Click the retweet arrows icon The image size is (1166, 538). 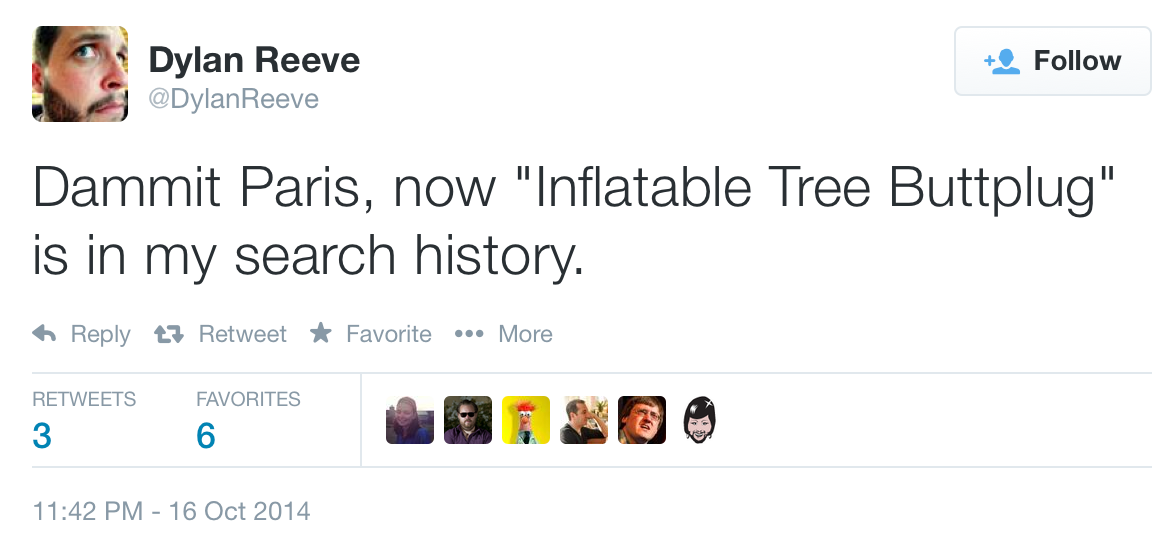[167, 334]
